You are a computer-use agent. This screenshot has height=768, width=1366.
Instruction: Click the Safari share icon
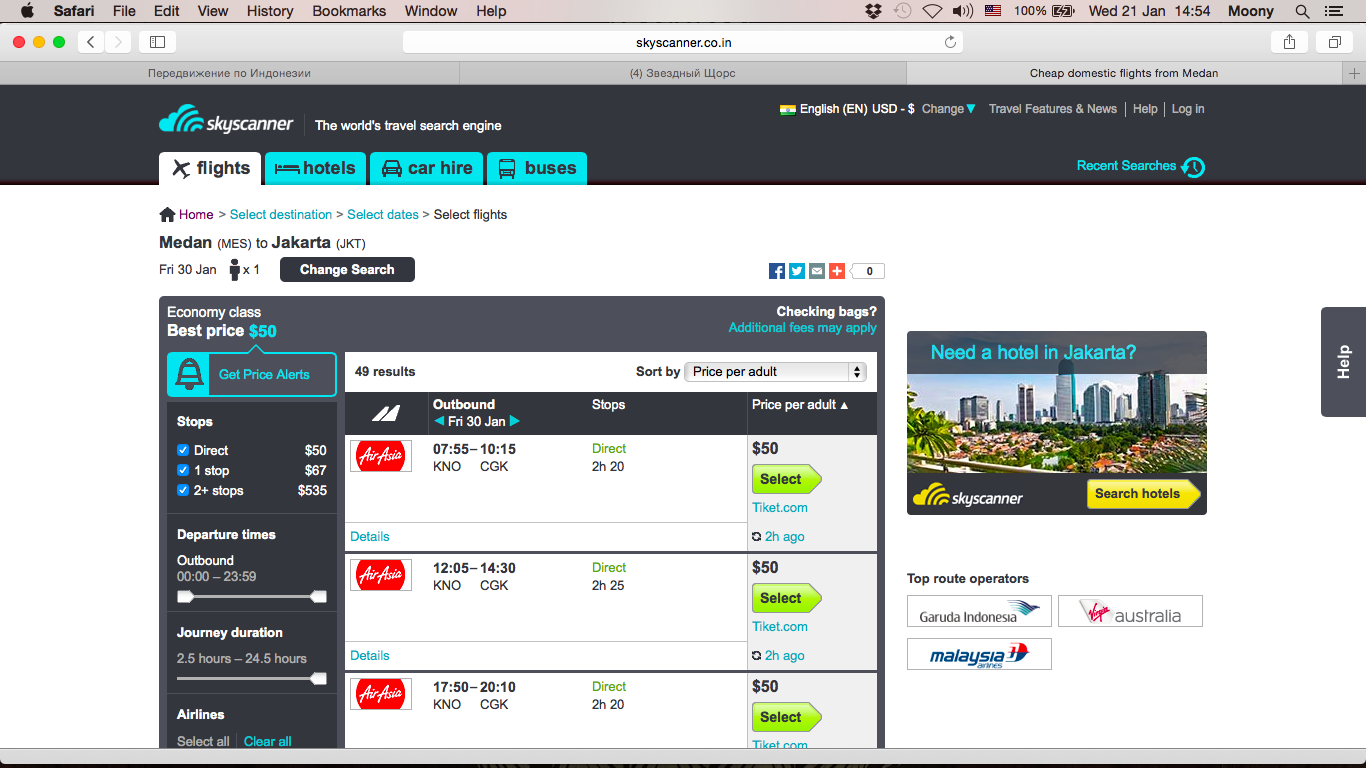1289,42
